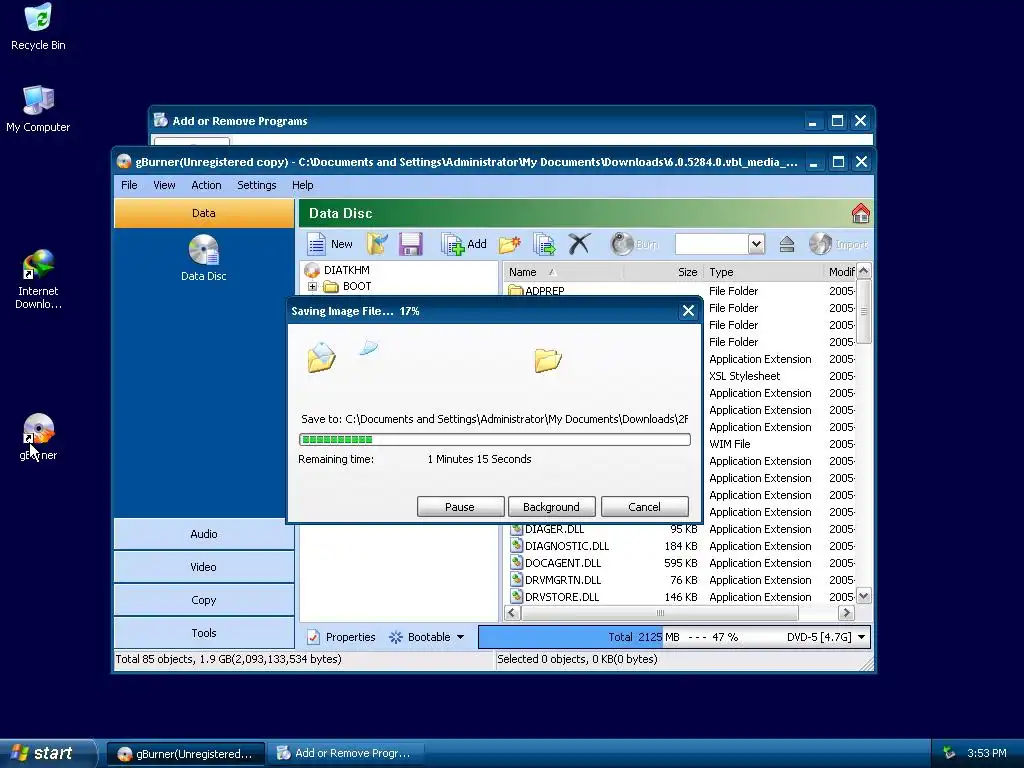Open the View menu

click(x=165, y=185)
